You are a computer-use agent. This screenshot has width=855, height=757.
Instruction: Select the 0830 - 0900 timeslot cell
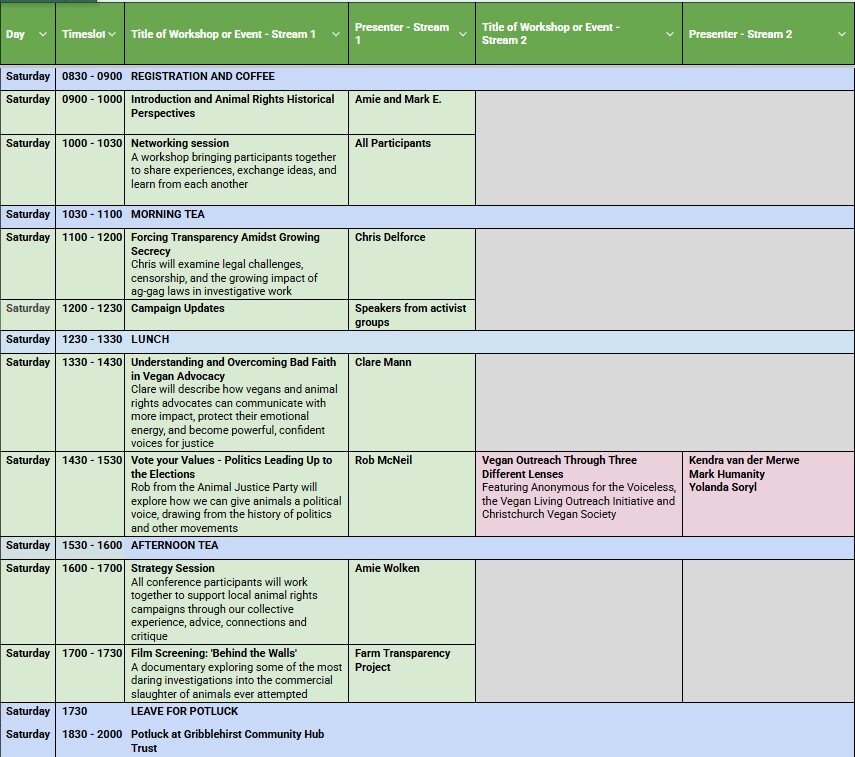click(90, 78)
